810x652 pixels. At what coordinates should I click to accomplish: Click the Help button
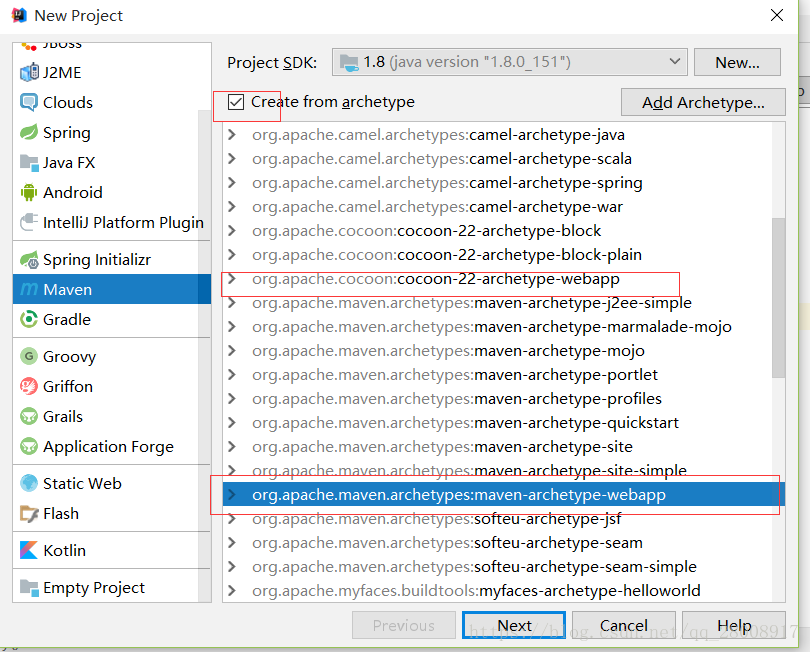(734, 625)
